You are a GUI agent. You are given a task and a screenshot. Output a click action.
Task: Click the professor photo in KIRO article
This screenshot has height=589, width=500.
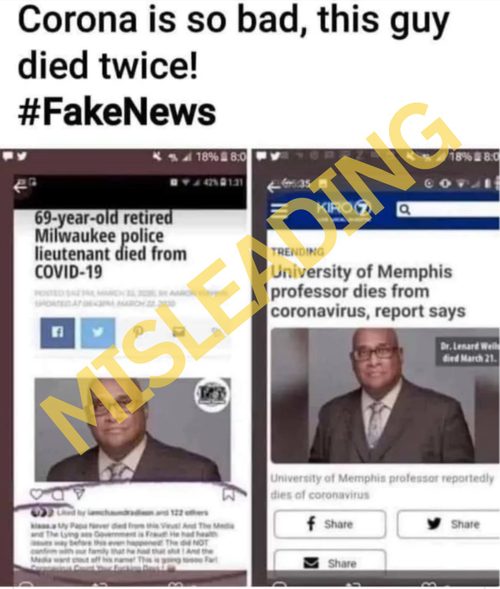(x=385, y=396)
